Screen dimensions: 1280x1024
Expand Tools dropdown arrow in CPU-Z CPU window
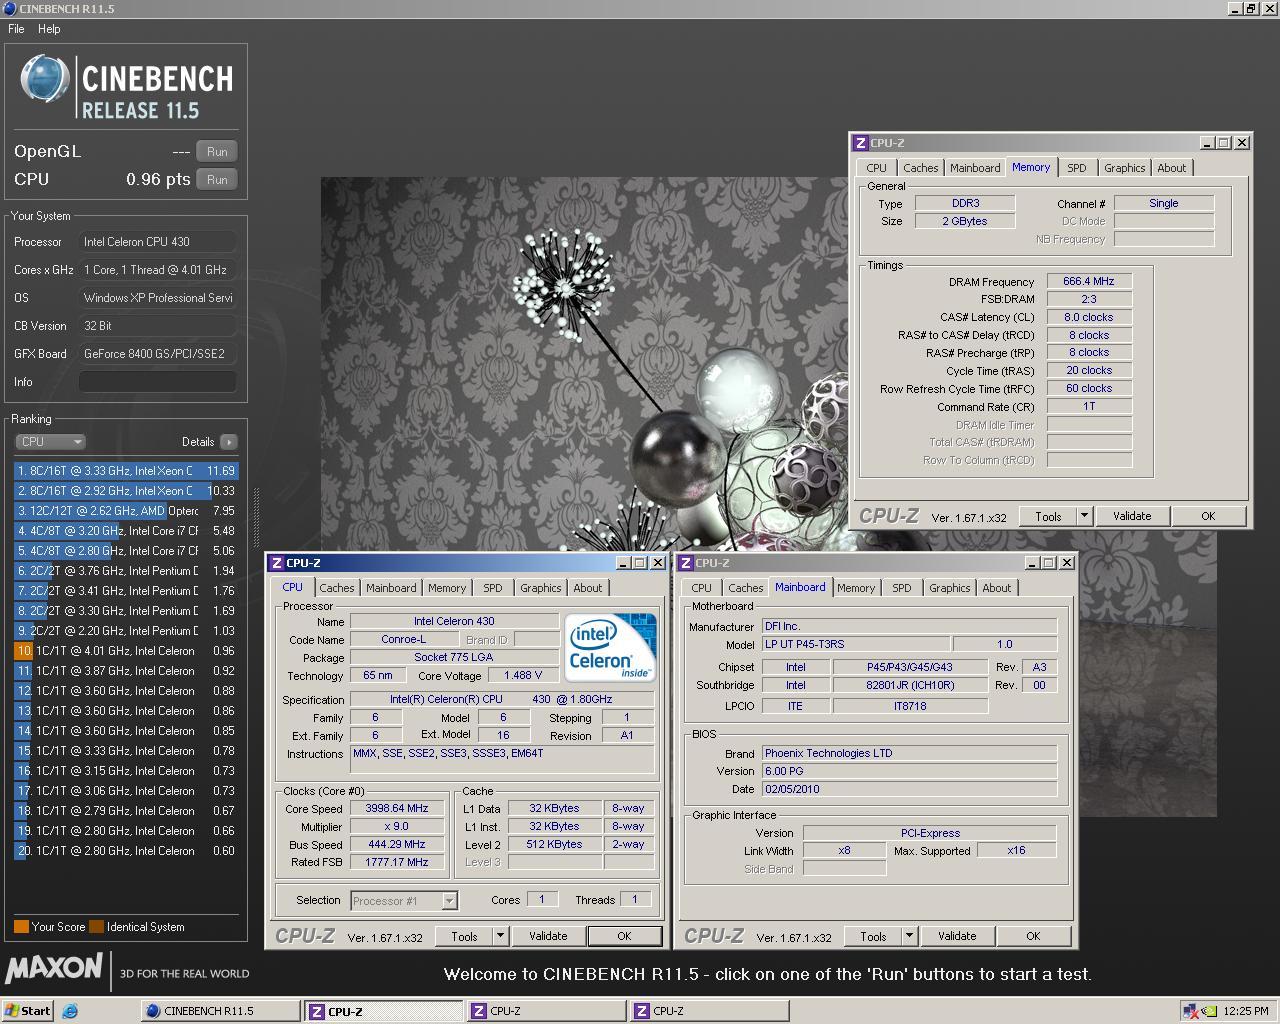(x=500, y=937)
